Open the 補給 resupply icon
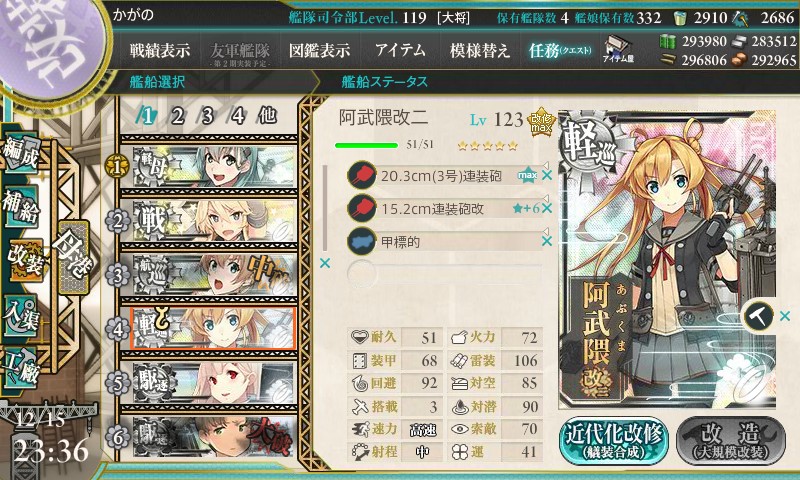Viewport: 800px width, 480px height. [x=20, y=206]
